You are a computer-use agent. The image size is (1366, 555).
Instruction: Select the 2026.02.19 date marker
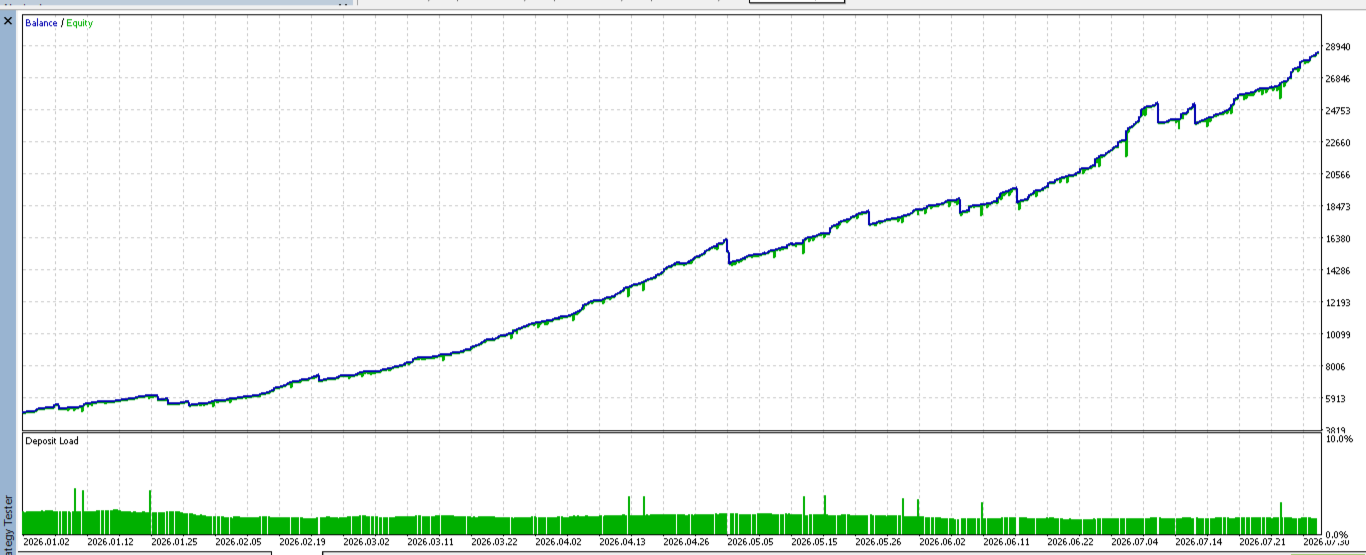(x=302, y=542)
